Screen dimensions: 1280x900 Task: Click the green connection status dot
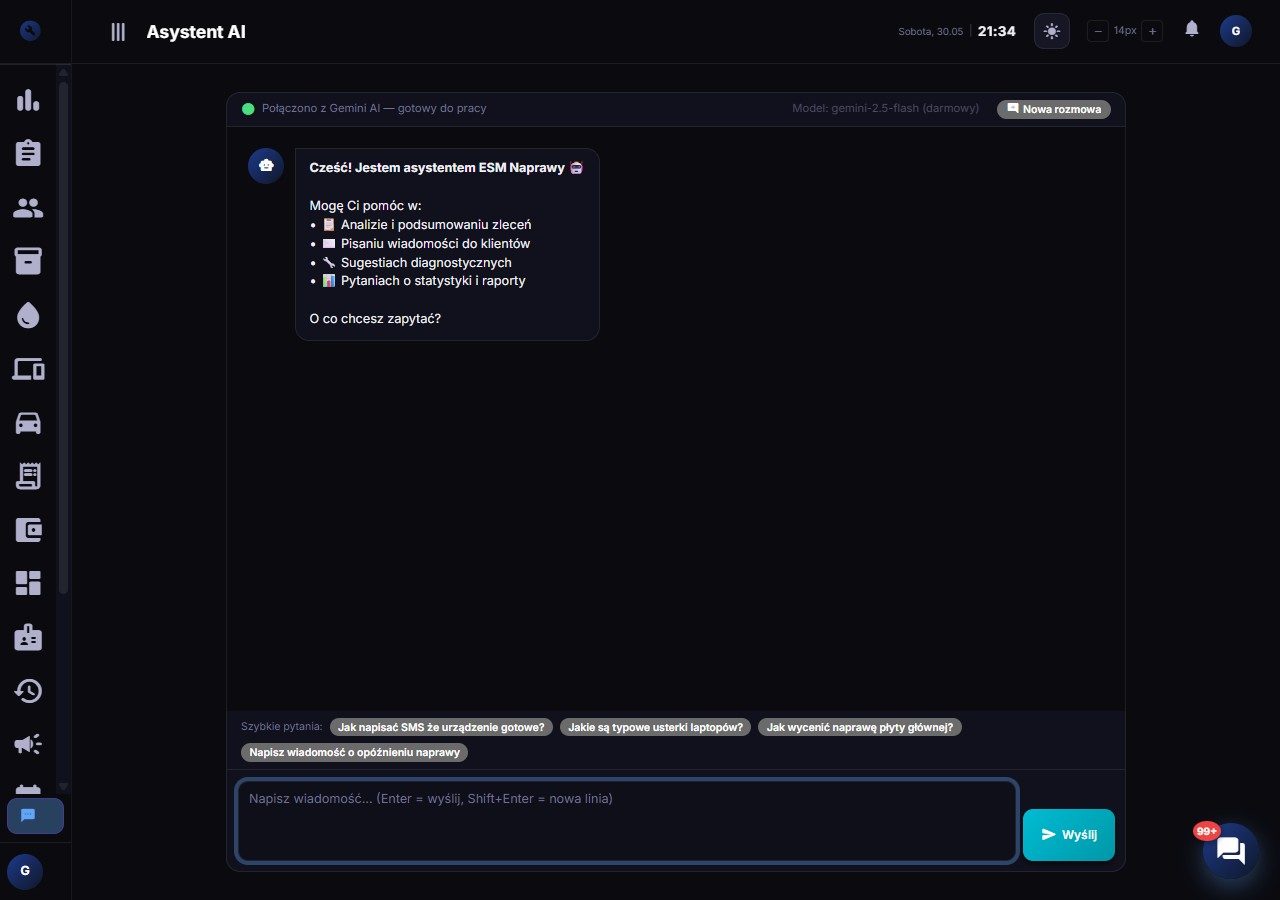tap(248, 109)
